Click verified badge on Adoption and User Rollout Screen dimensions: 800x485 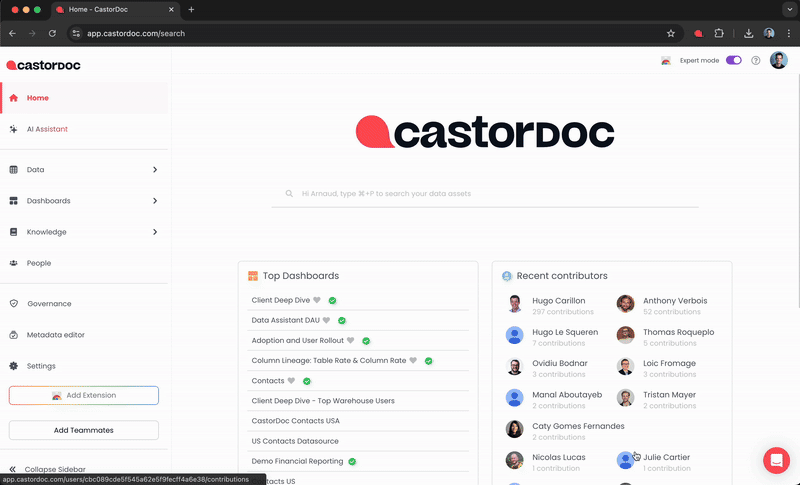(366, 341)
